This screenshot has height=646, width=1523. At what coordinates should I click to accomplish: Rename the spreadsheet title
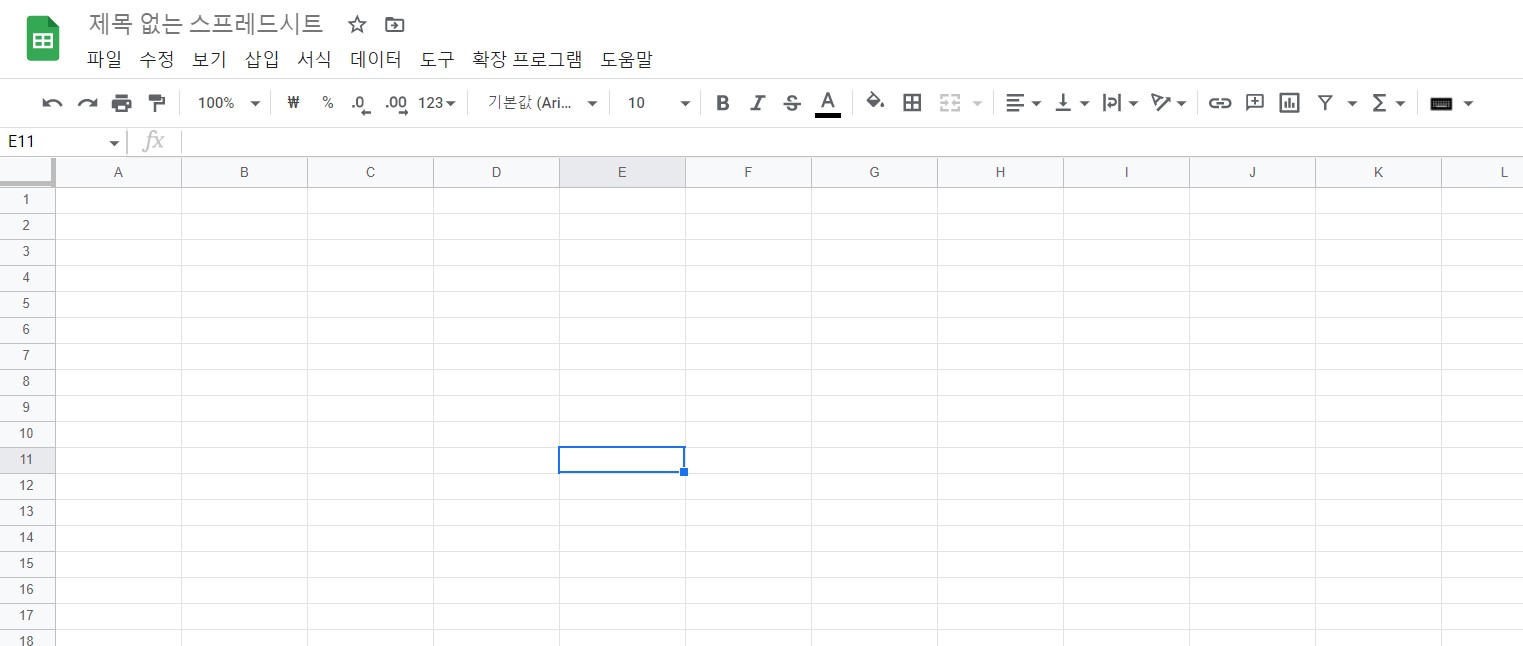(x=204, y=24)
